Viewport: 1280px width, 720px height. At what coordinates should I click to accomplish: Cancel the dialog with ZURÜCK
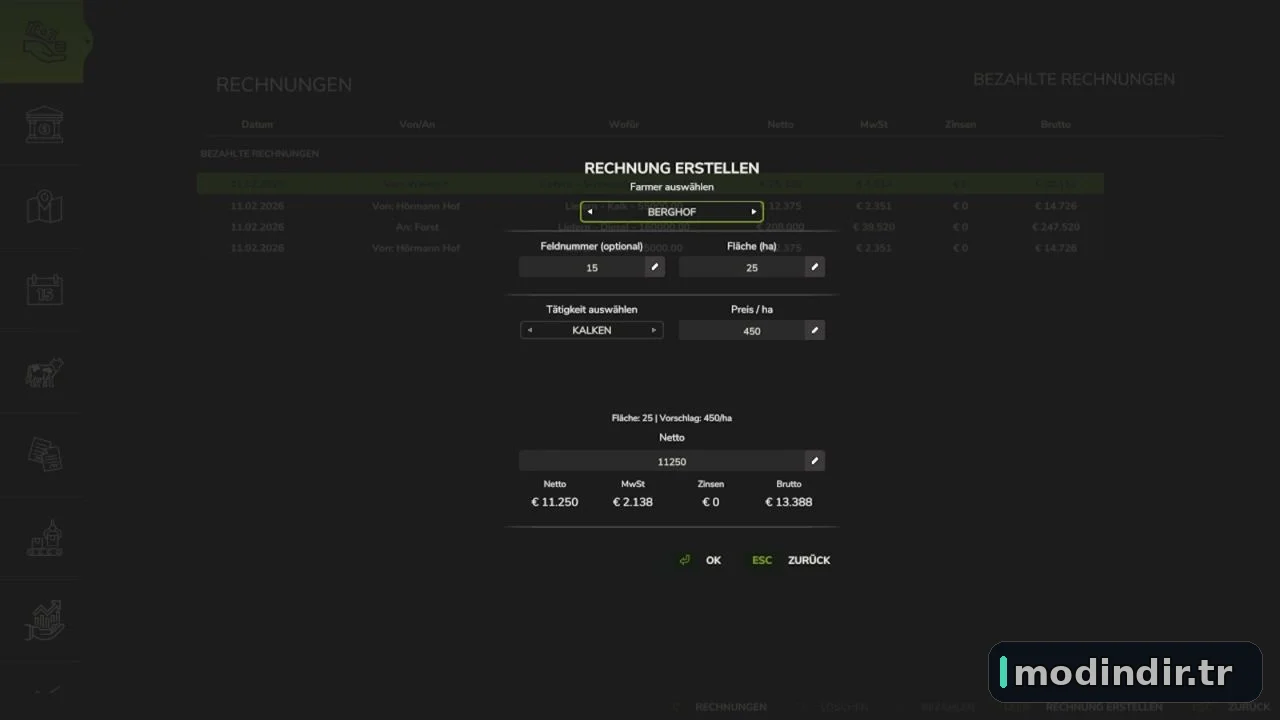click(x=809, y=560)
